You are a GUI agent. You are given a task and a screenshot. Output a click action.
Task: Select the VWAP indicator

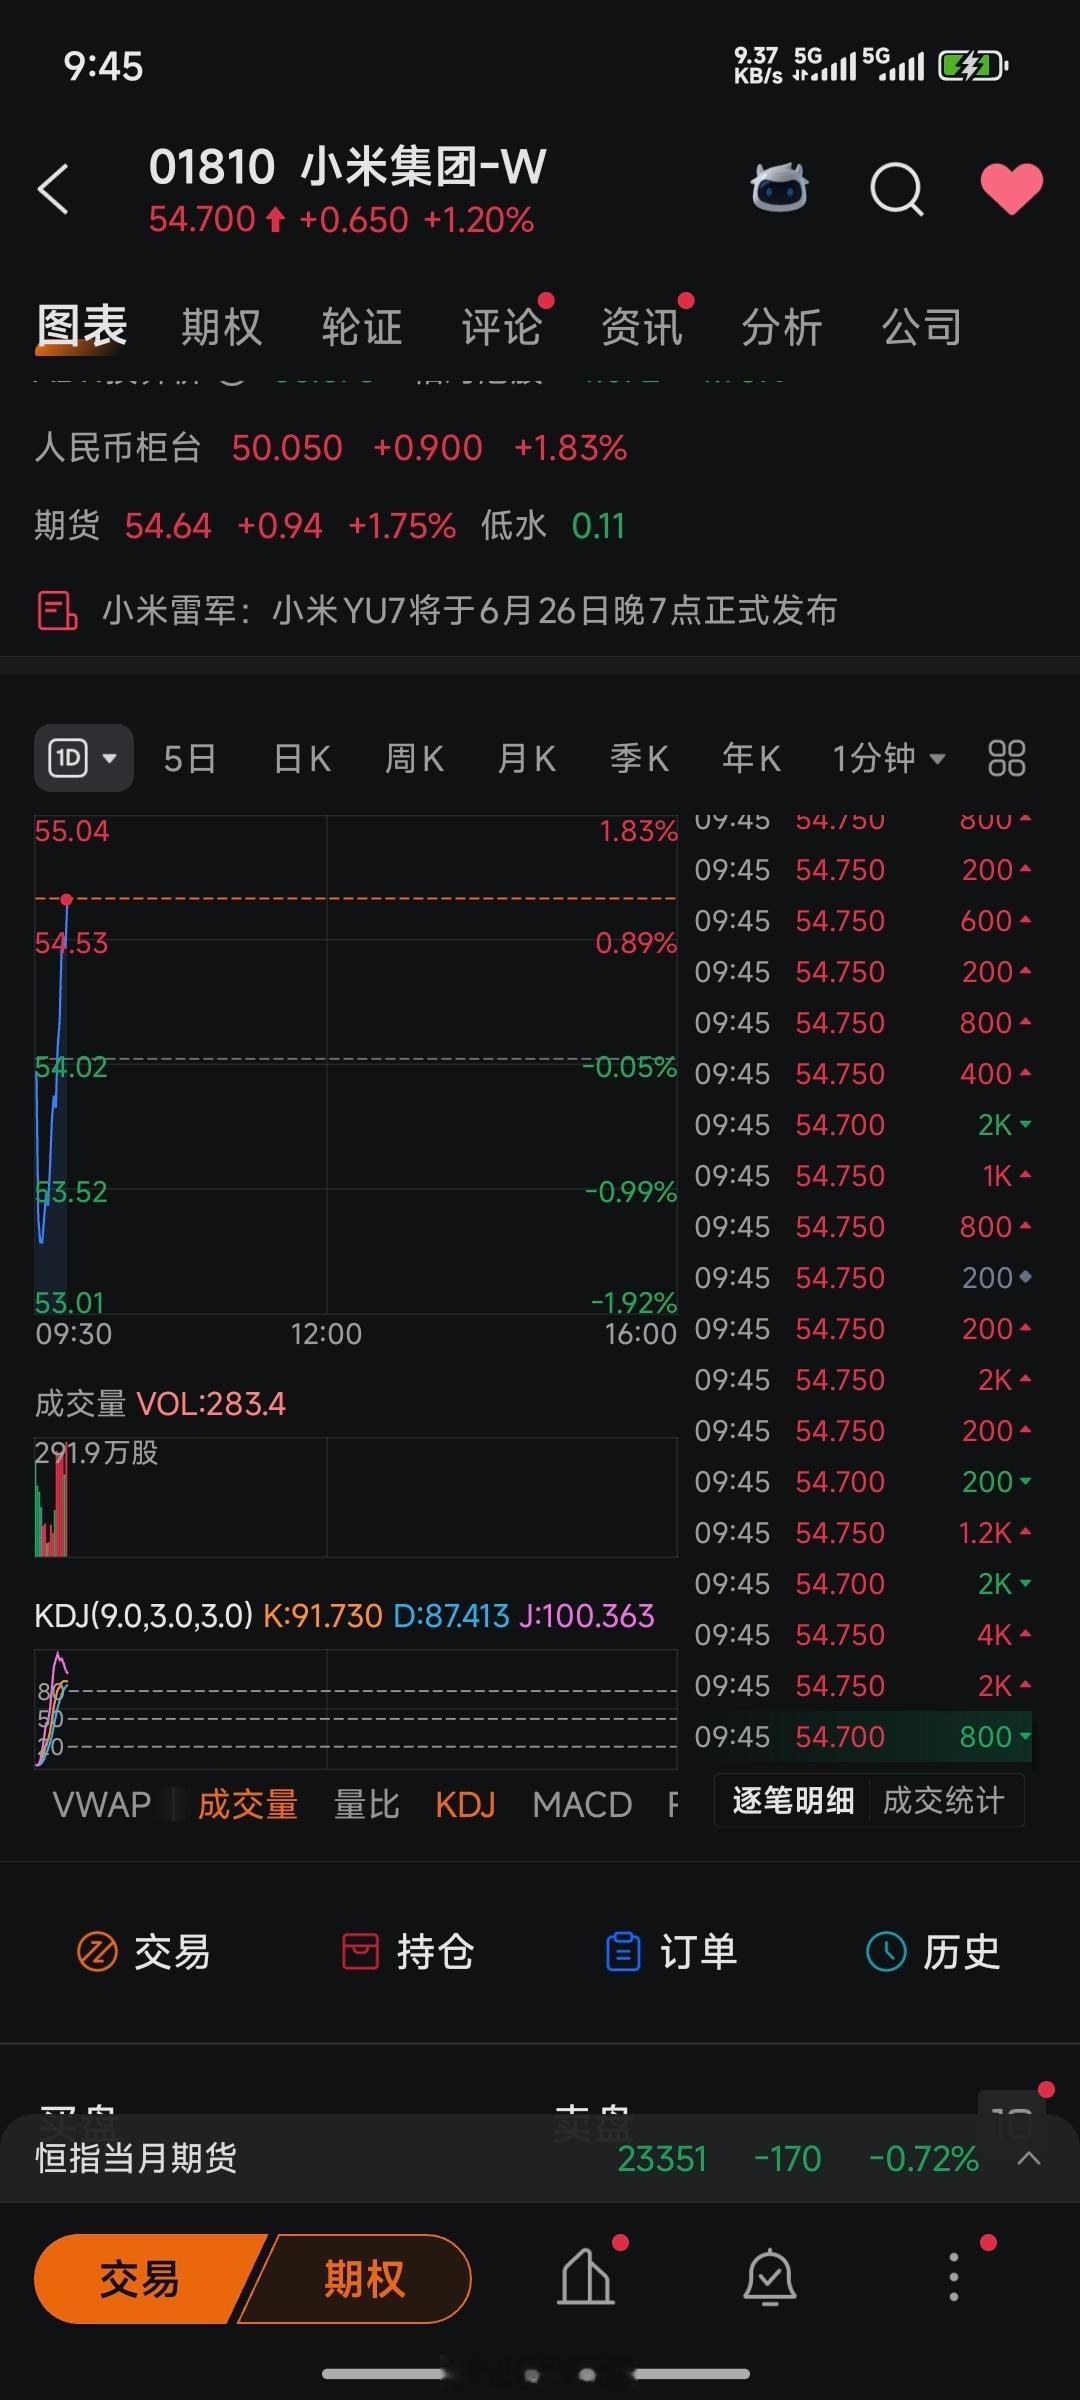[x=101, y=1804]
